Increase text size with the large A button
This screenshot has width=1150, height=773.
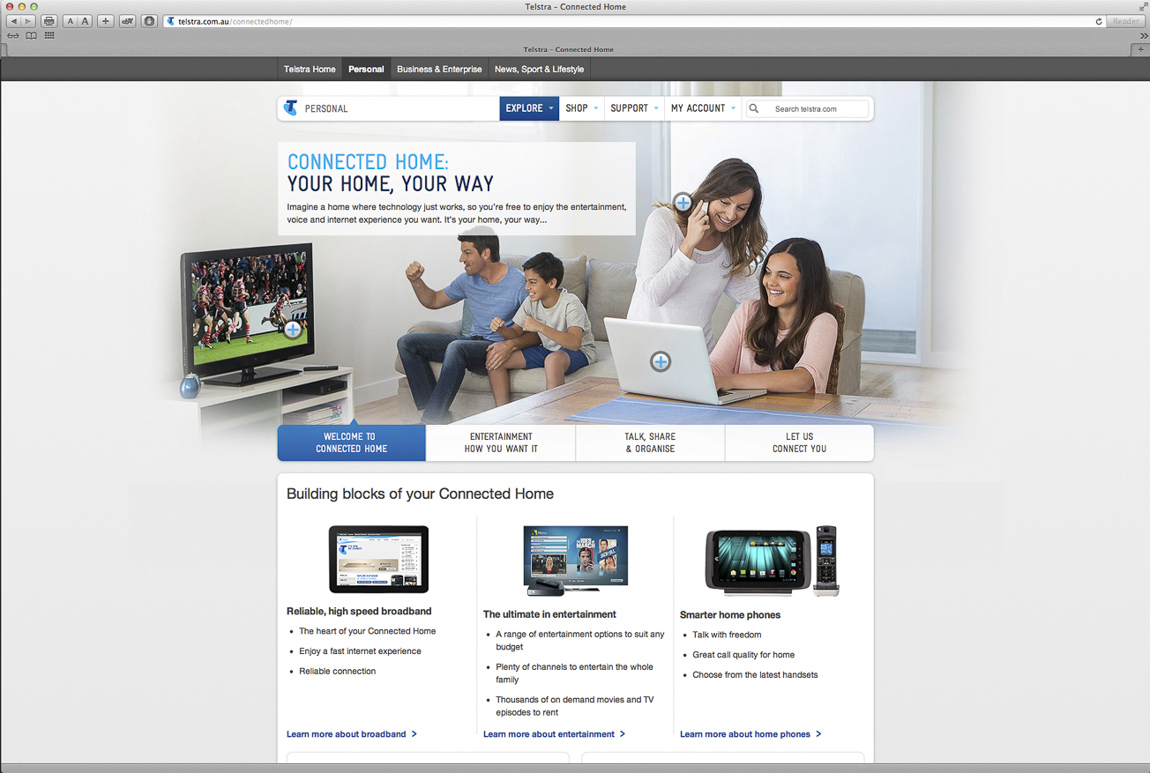point(85,21)
